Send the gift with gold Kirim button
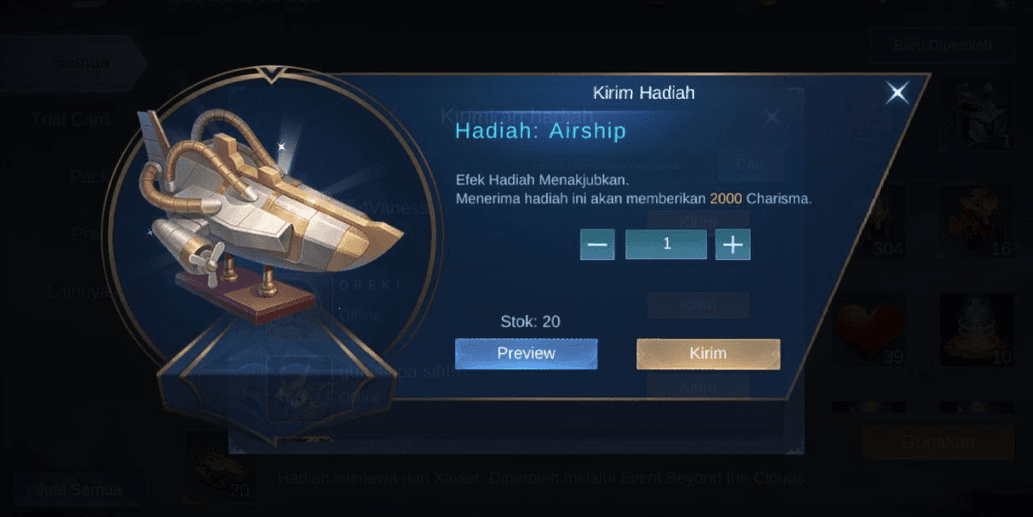Screen dimensions: 1033x517 click(708, 354)
